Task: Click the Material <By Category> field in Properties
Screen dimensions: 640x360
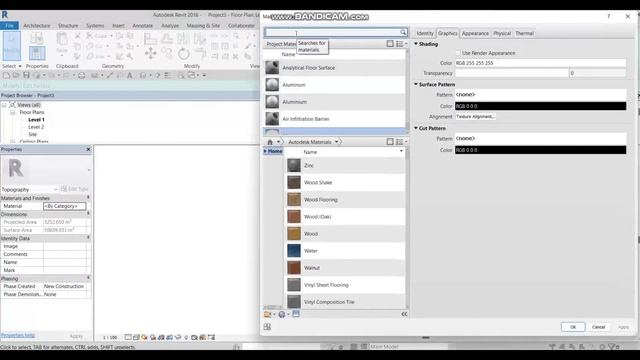Action: [x=64, y=206]
